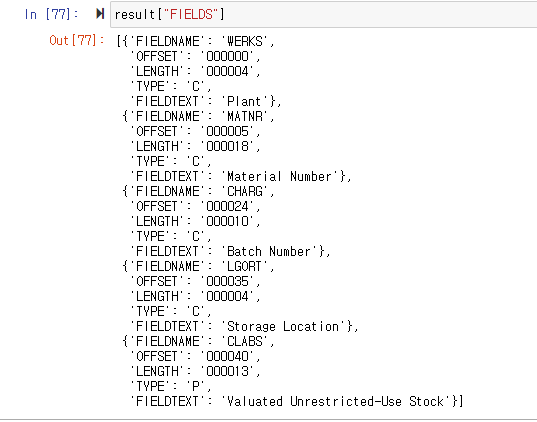Image resolution: width=537 pixels, height=422 pixels.
Task: Click the 'FIELDNAME': 'CHARG' line
Action: point(199,192)
